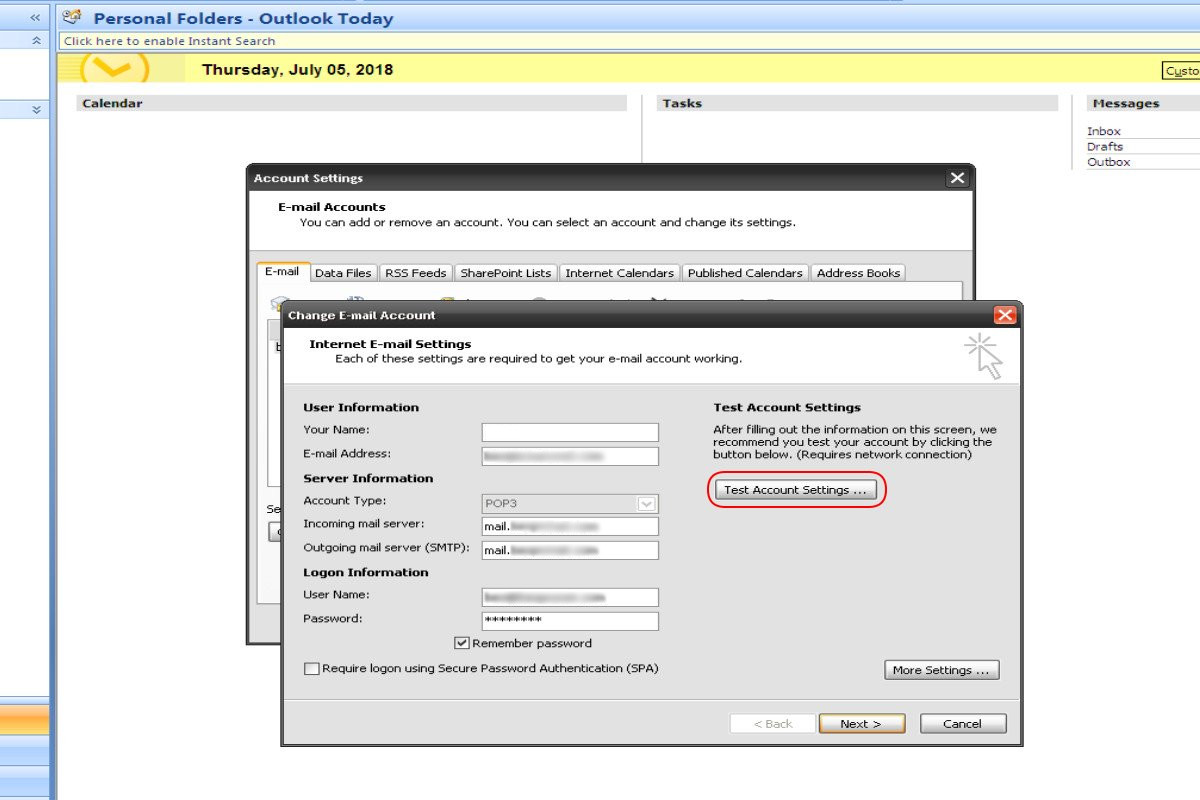Viewport: 1200px width, 800px height.
Task: Open Drafts from the Messages list
Action: point(1105,146)
